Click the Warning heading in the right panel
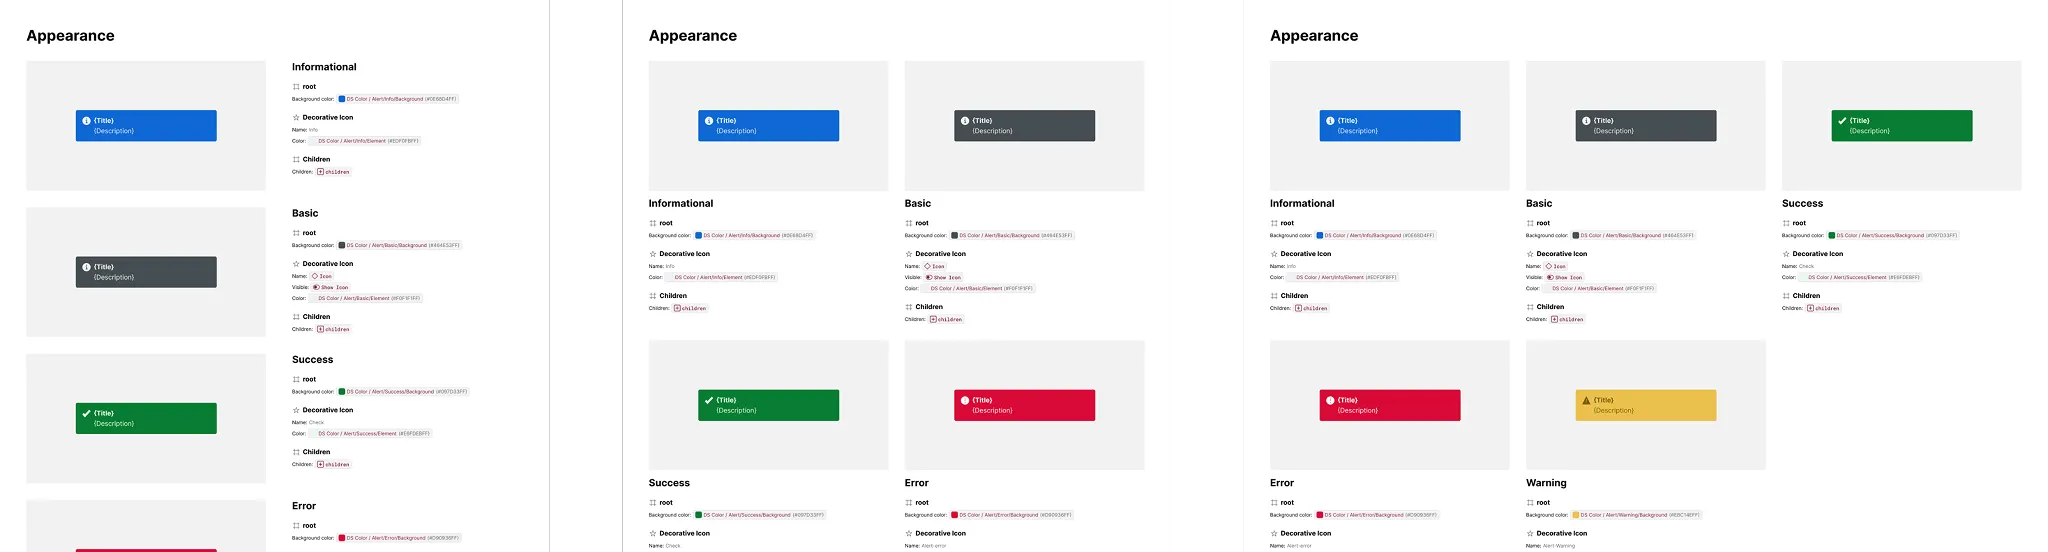This screenshot has width=2048, height=552. point(1546,483)
